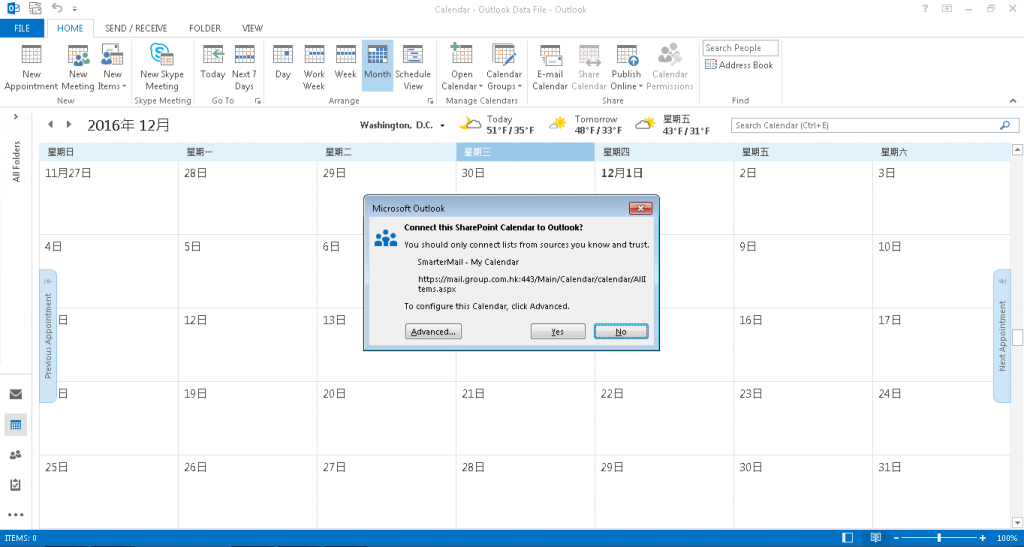Screen dimensions: 1024x547
Task: Open Tasks from the navigation bar
Action: [x=16, y=485]
